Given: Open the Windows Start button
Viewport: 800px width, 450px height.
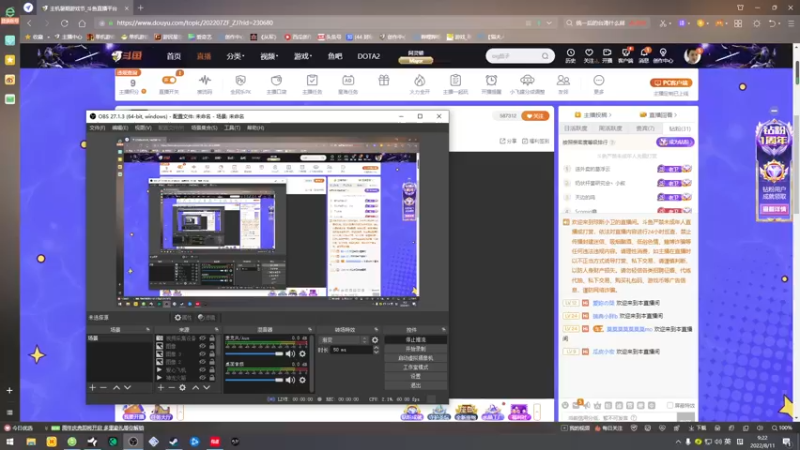Looking at the screenshot, I should (x=10, y=441).
